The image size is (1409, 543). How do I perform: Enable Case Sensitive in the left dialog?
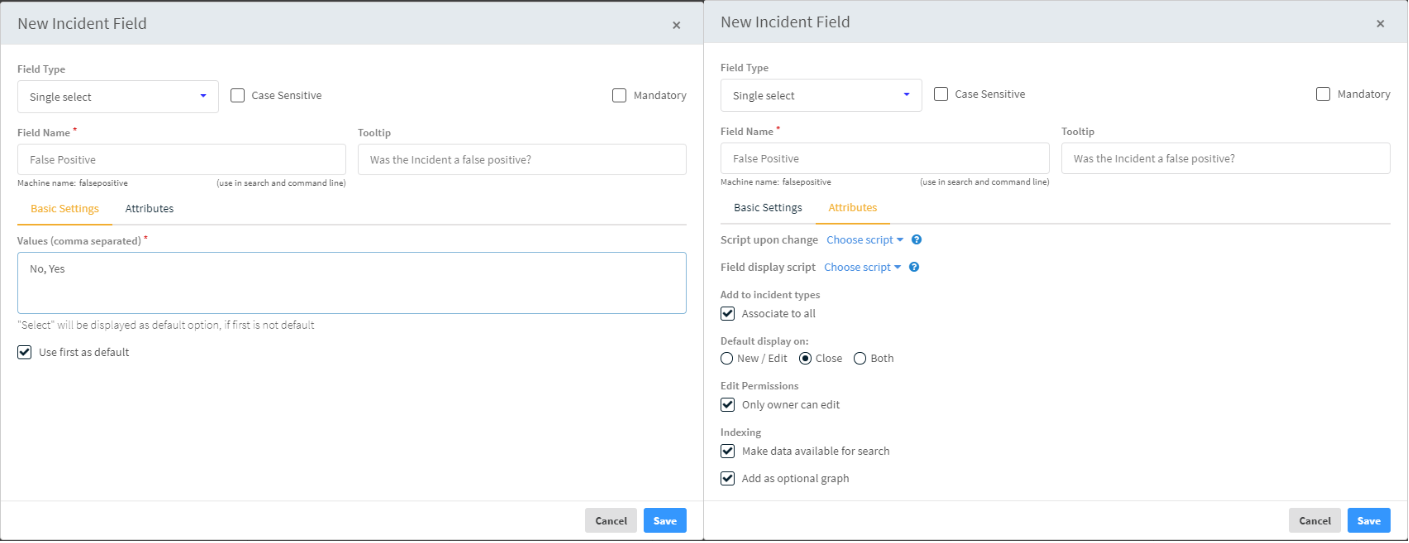click(238, 96)
